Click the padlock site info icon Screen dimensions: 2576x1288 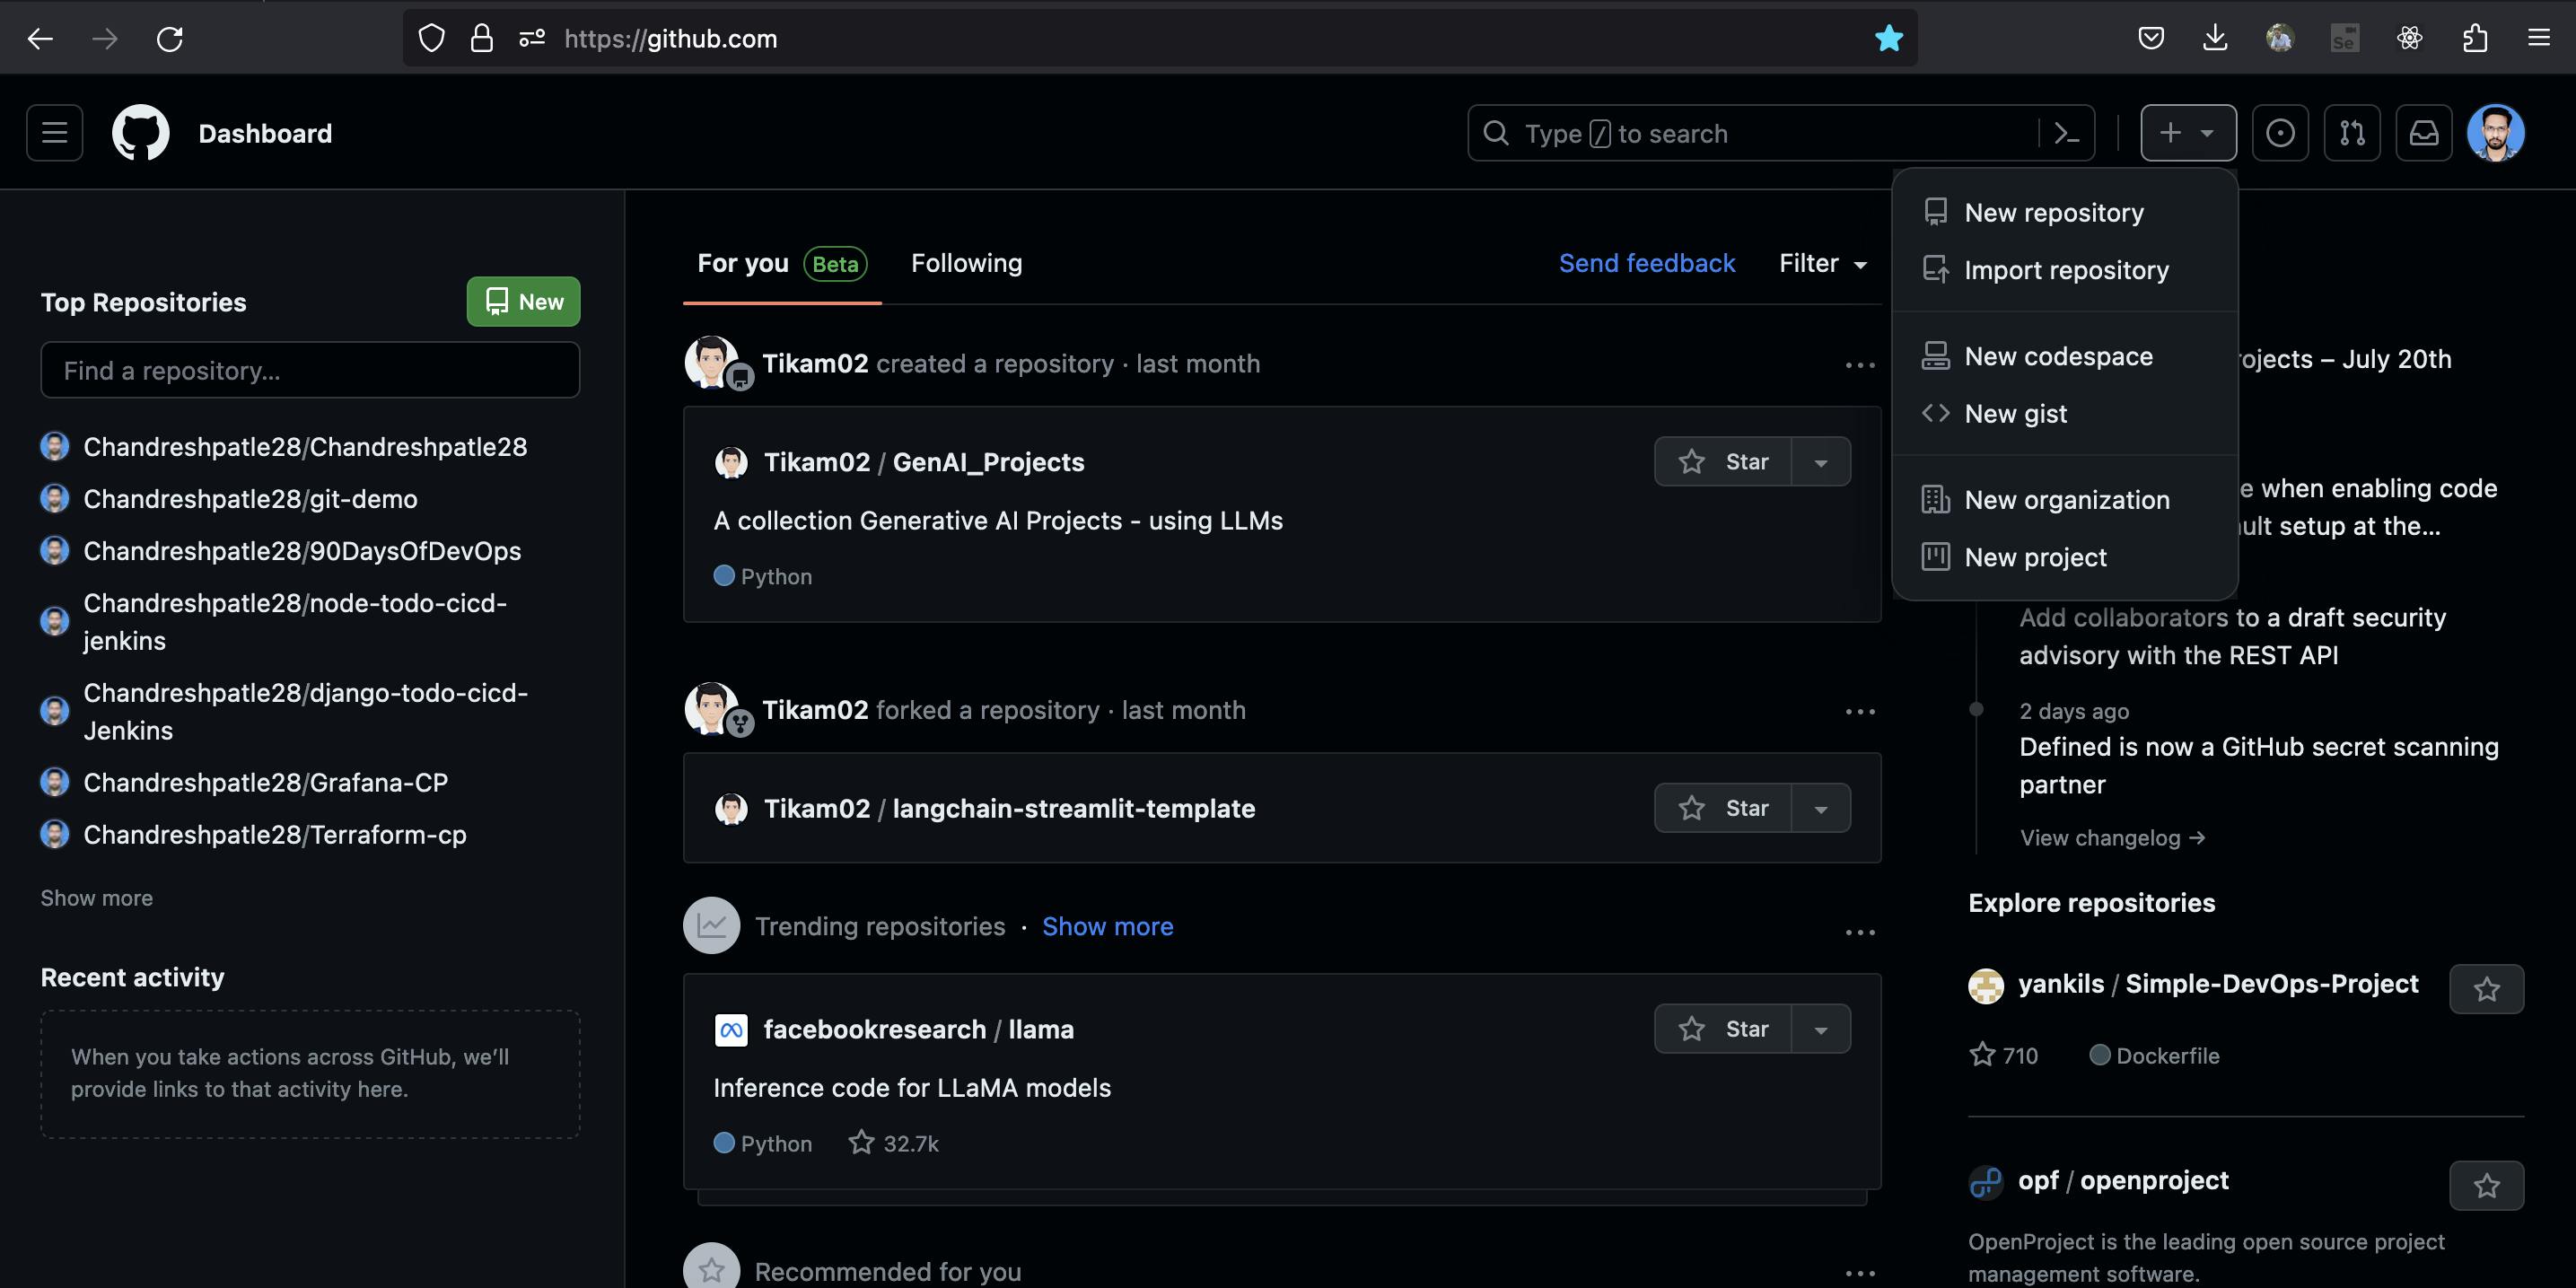[482, 38]
